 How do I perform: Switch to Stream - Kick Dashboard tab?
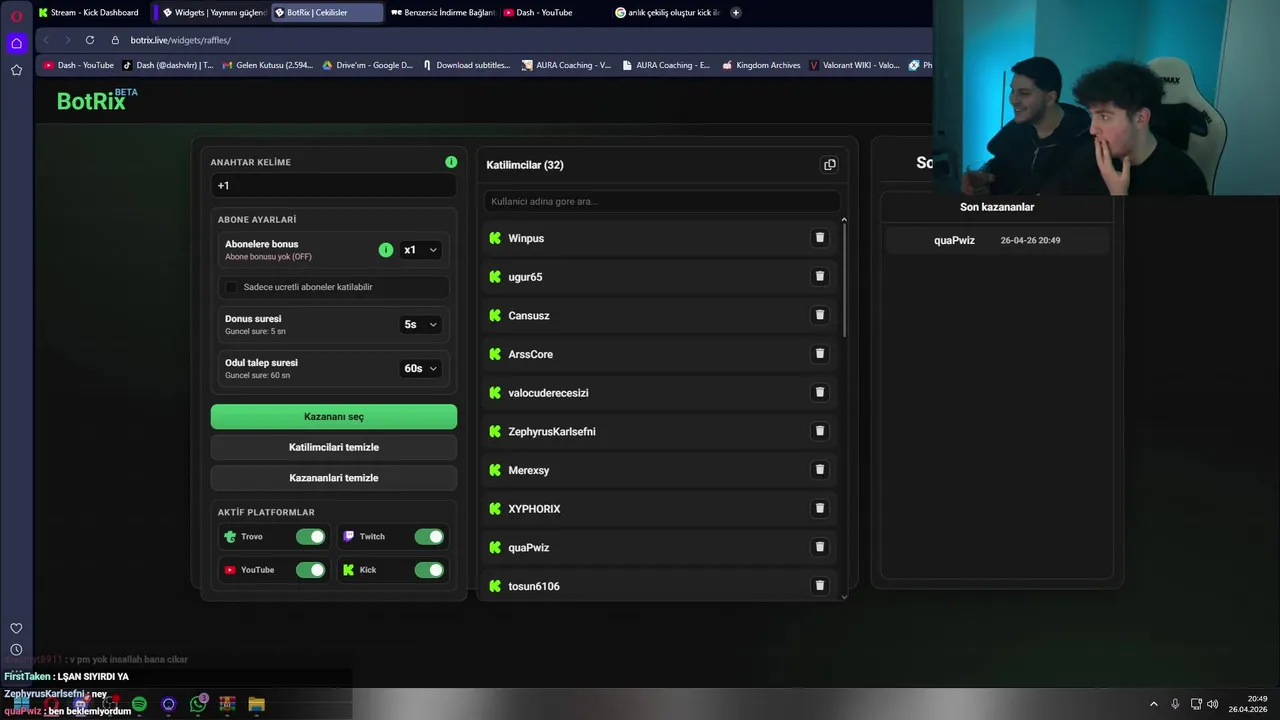pos(90,13)
